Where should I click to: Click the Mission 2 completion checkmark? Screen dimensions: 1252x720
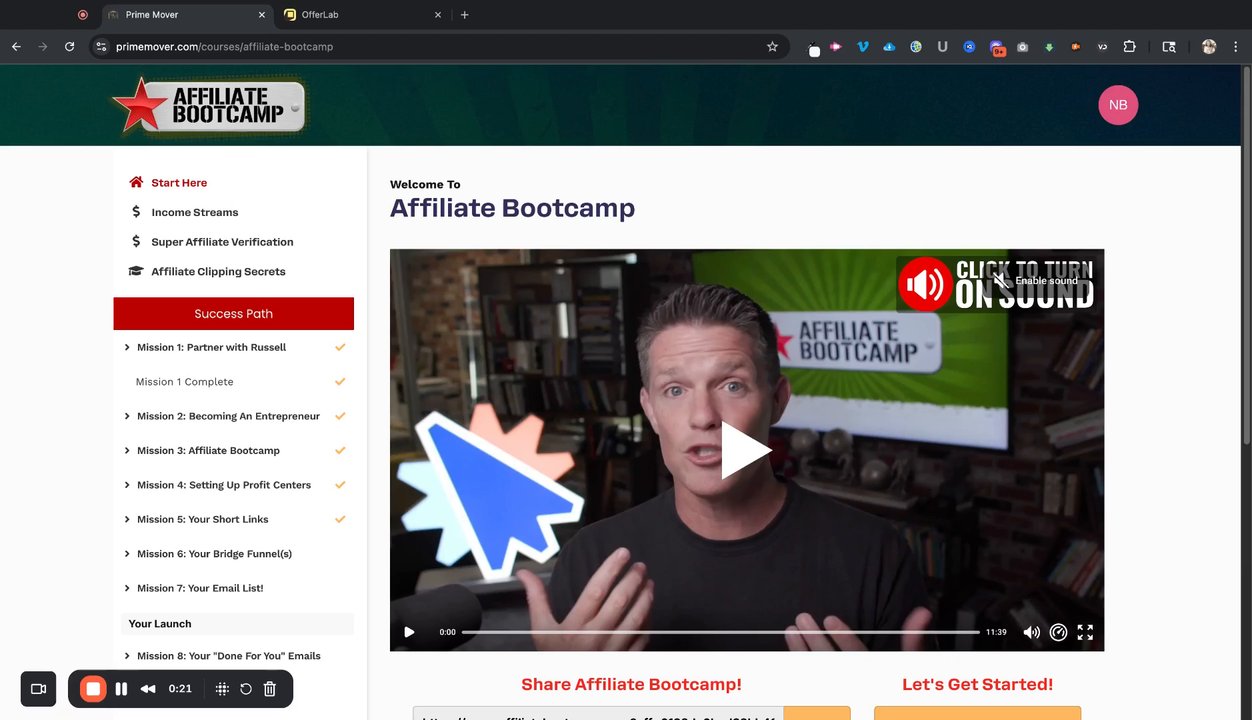340,416
